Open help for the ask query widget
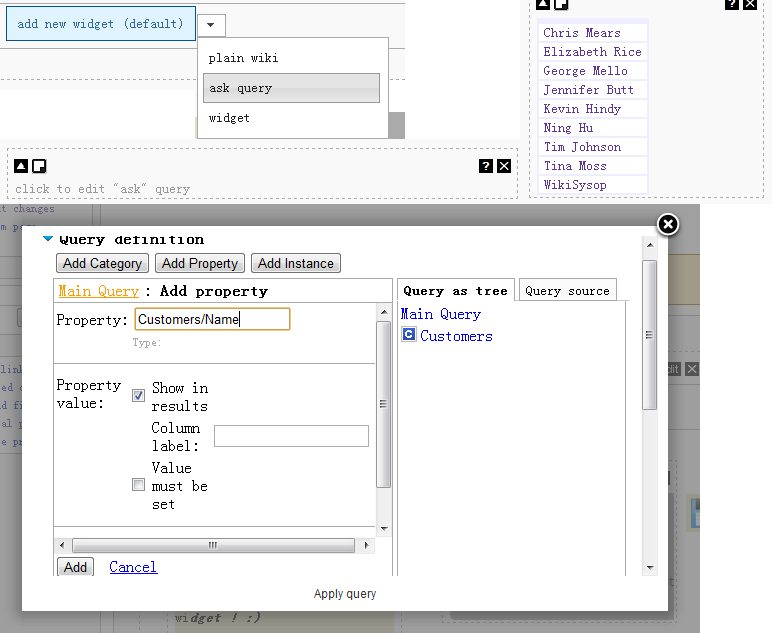 486,166
